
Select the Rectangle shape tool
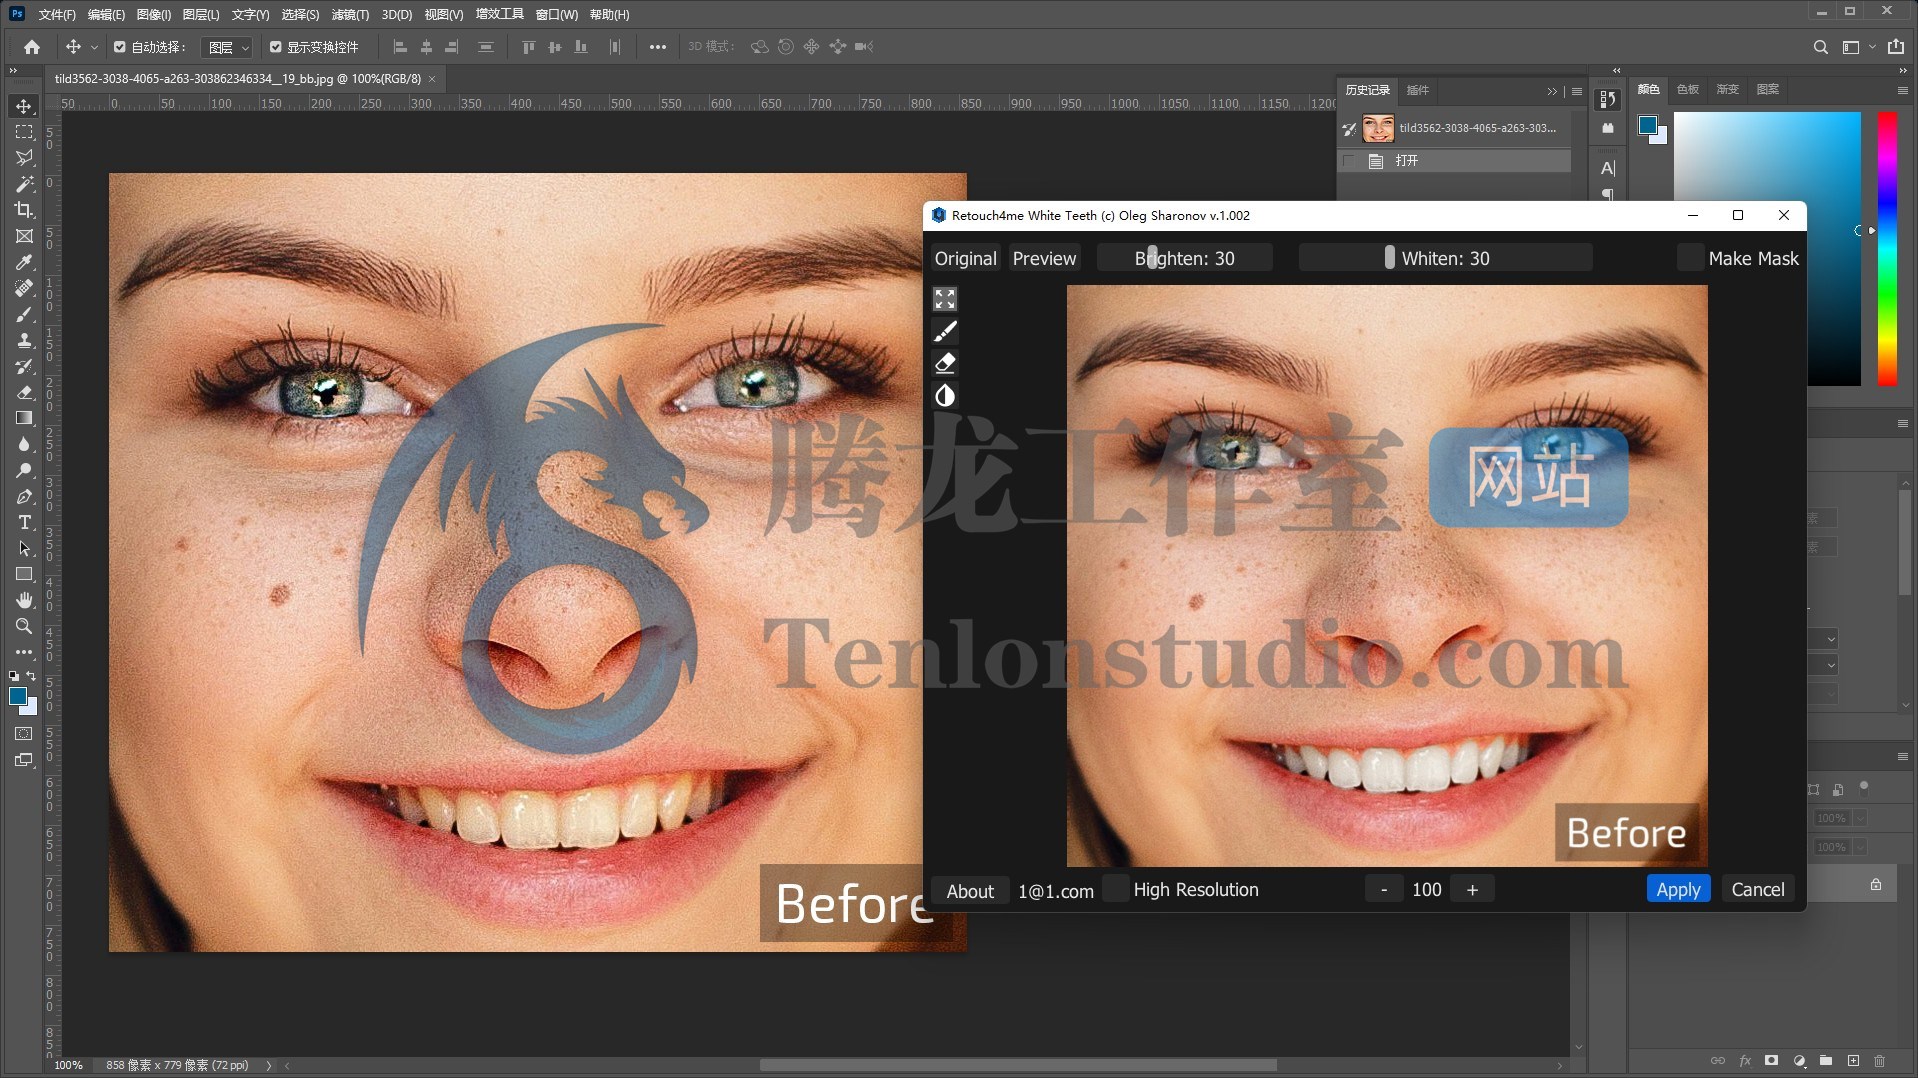tap(24, 574)
